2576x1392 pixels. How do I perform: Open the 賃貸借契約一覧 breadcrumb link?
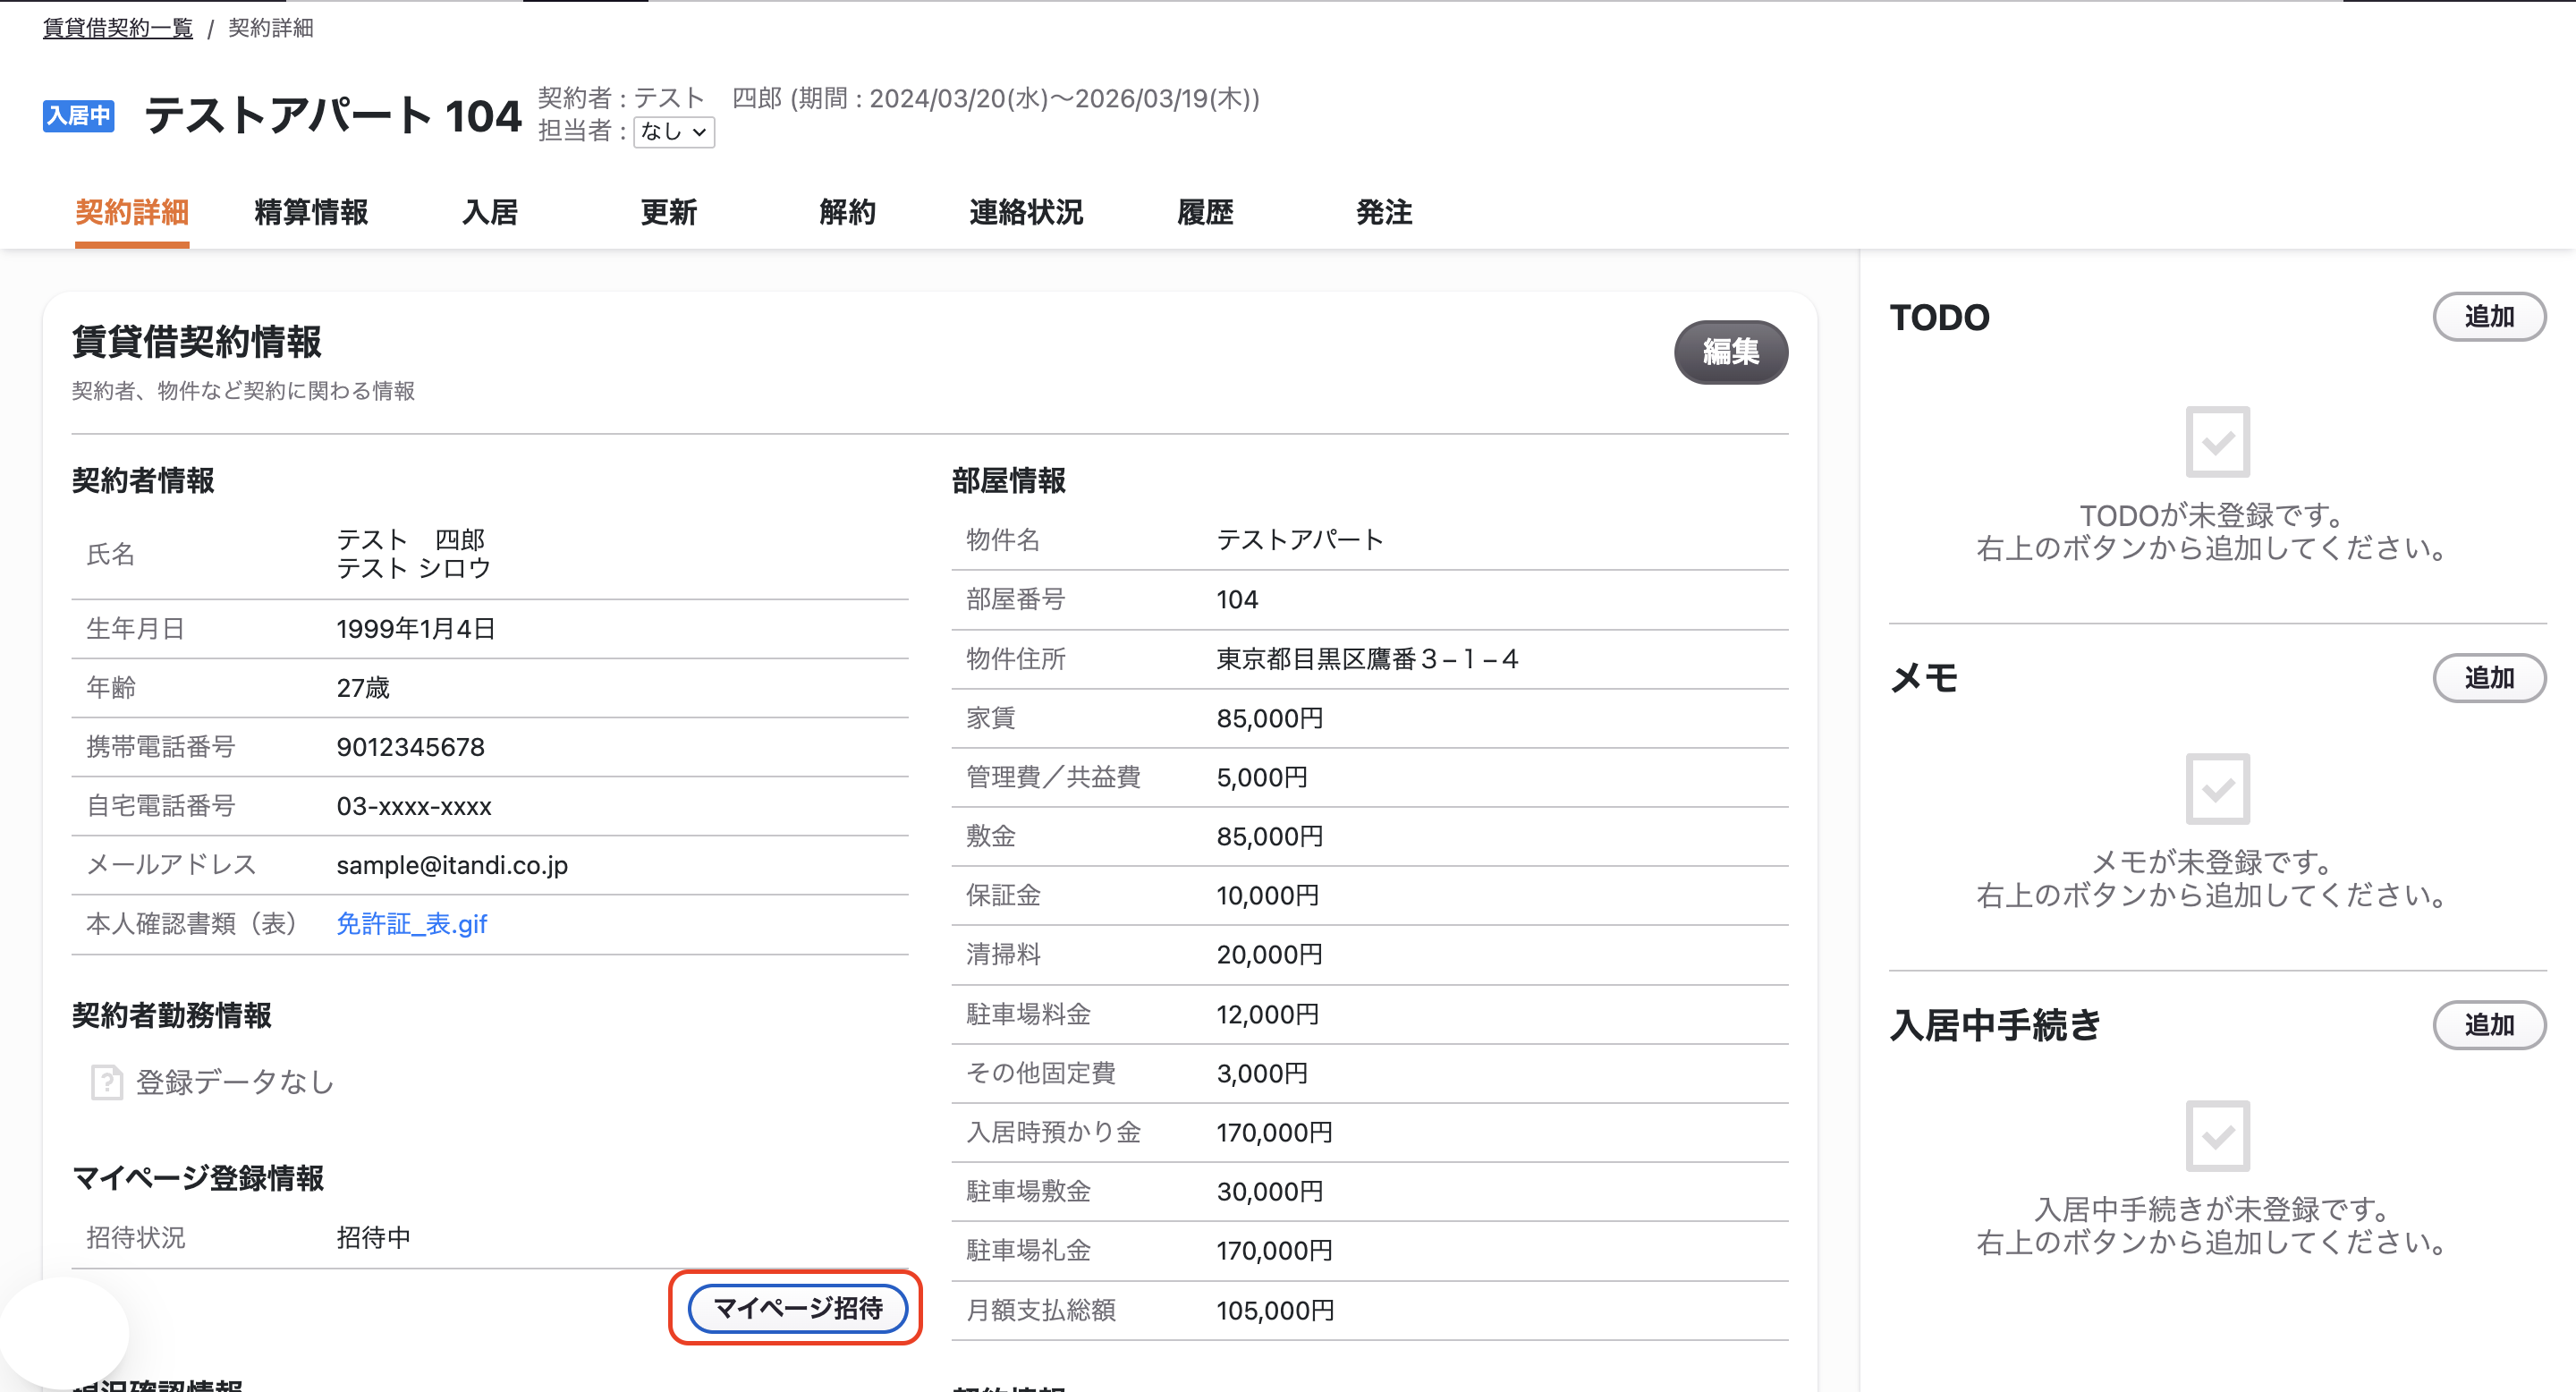point(118,28)
